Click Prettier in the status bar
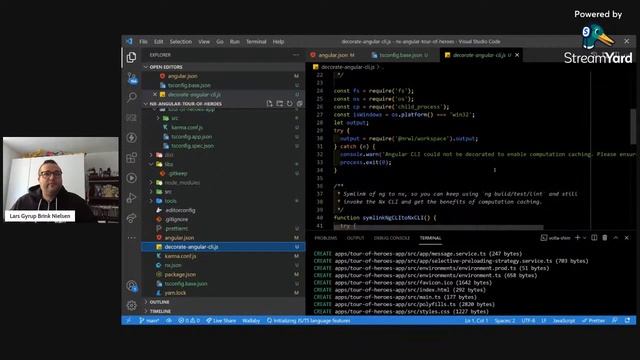The width and height of the screenshot is (640, 360). (593, 321)
